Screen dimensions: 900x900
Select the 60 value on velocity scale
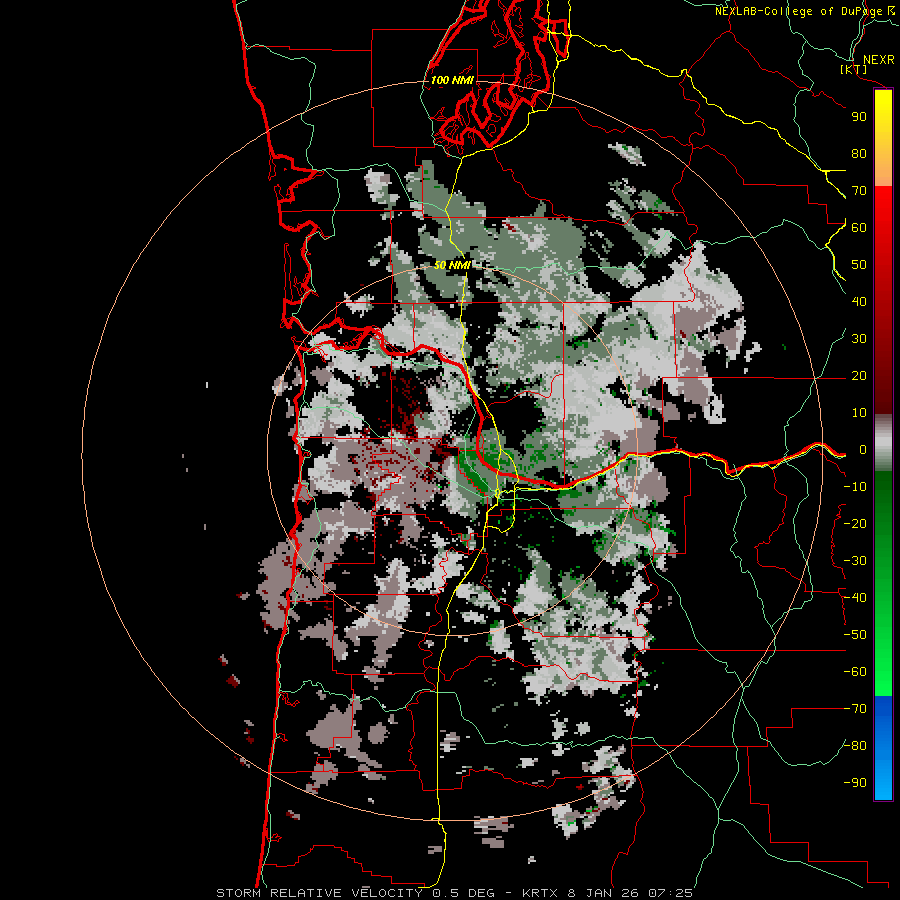coord(859,228)
